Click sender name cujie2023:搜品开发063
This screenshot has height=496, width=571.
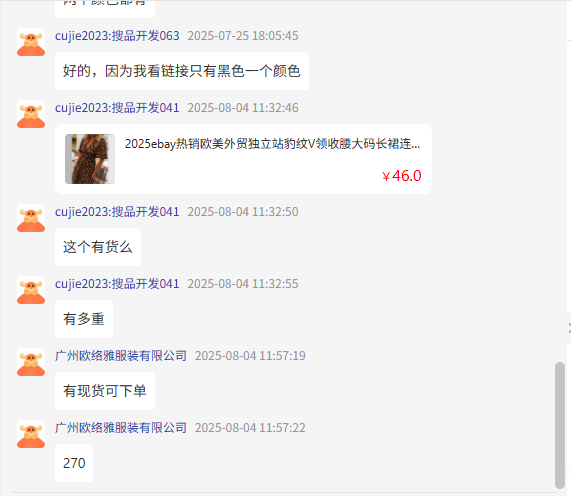click(x=117, y=36)
